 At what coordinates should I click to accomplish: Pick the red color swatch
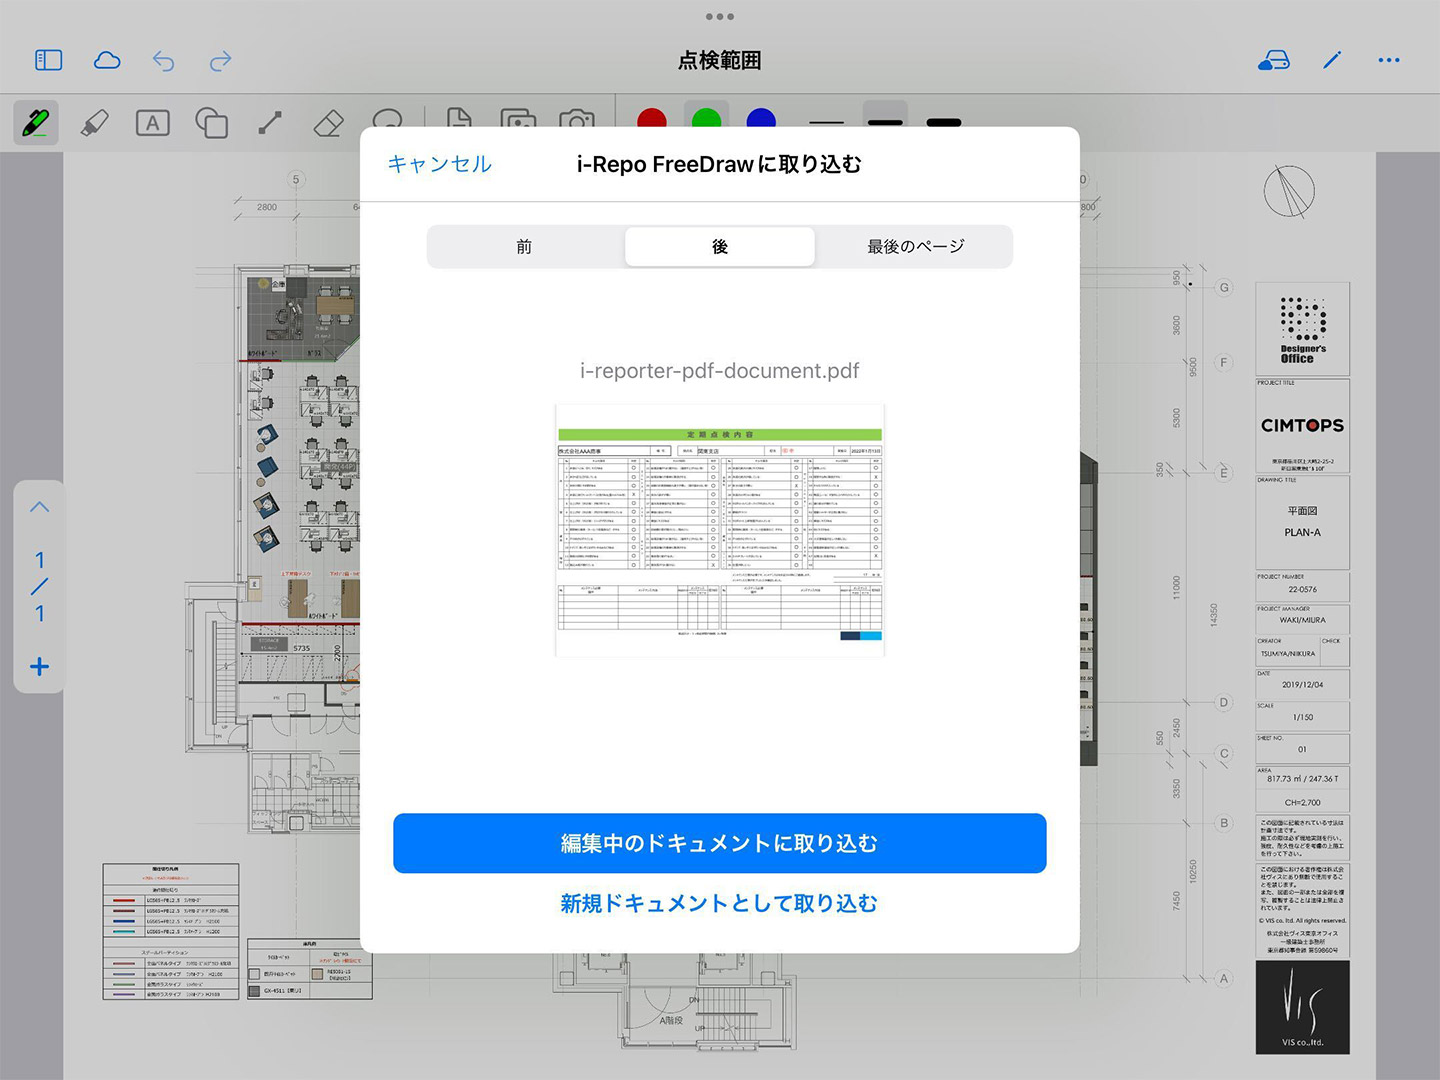pyautogui.click(x=652, y=119)
